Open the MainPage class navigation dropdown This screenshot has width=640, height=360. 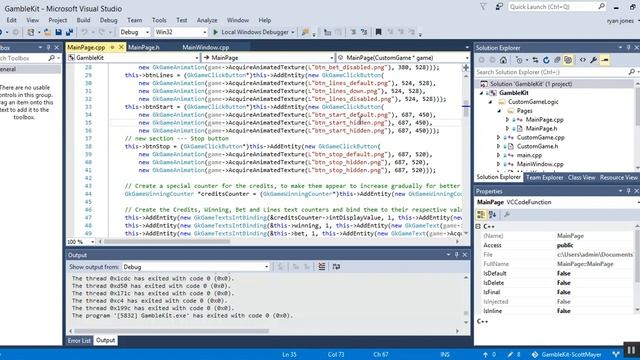pos(269,58)
